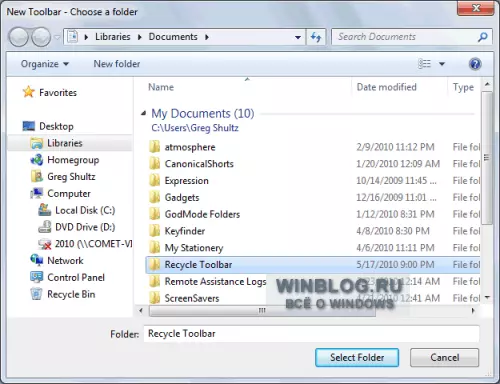Click the New folder button
The image size is (500, 384).
coord(117,64)
